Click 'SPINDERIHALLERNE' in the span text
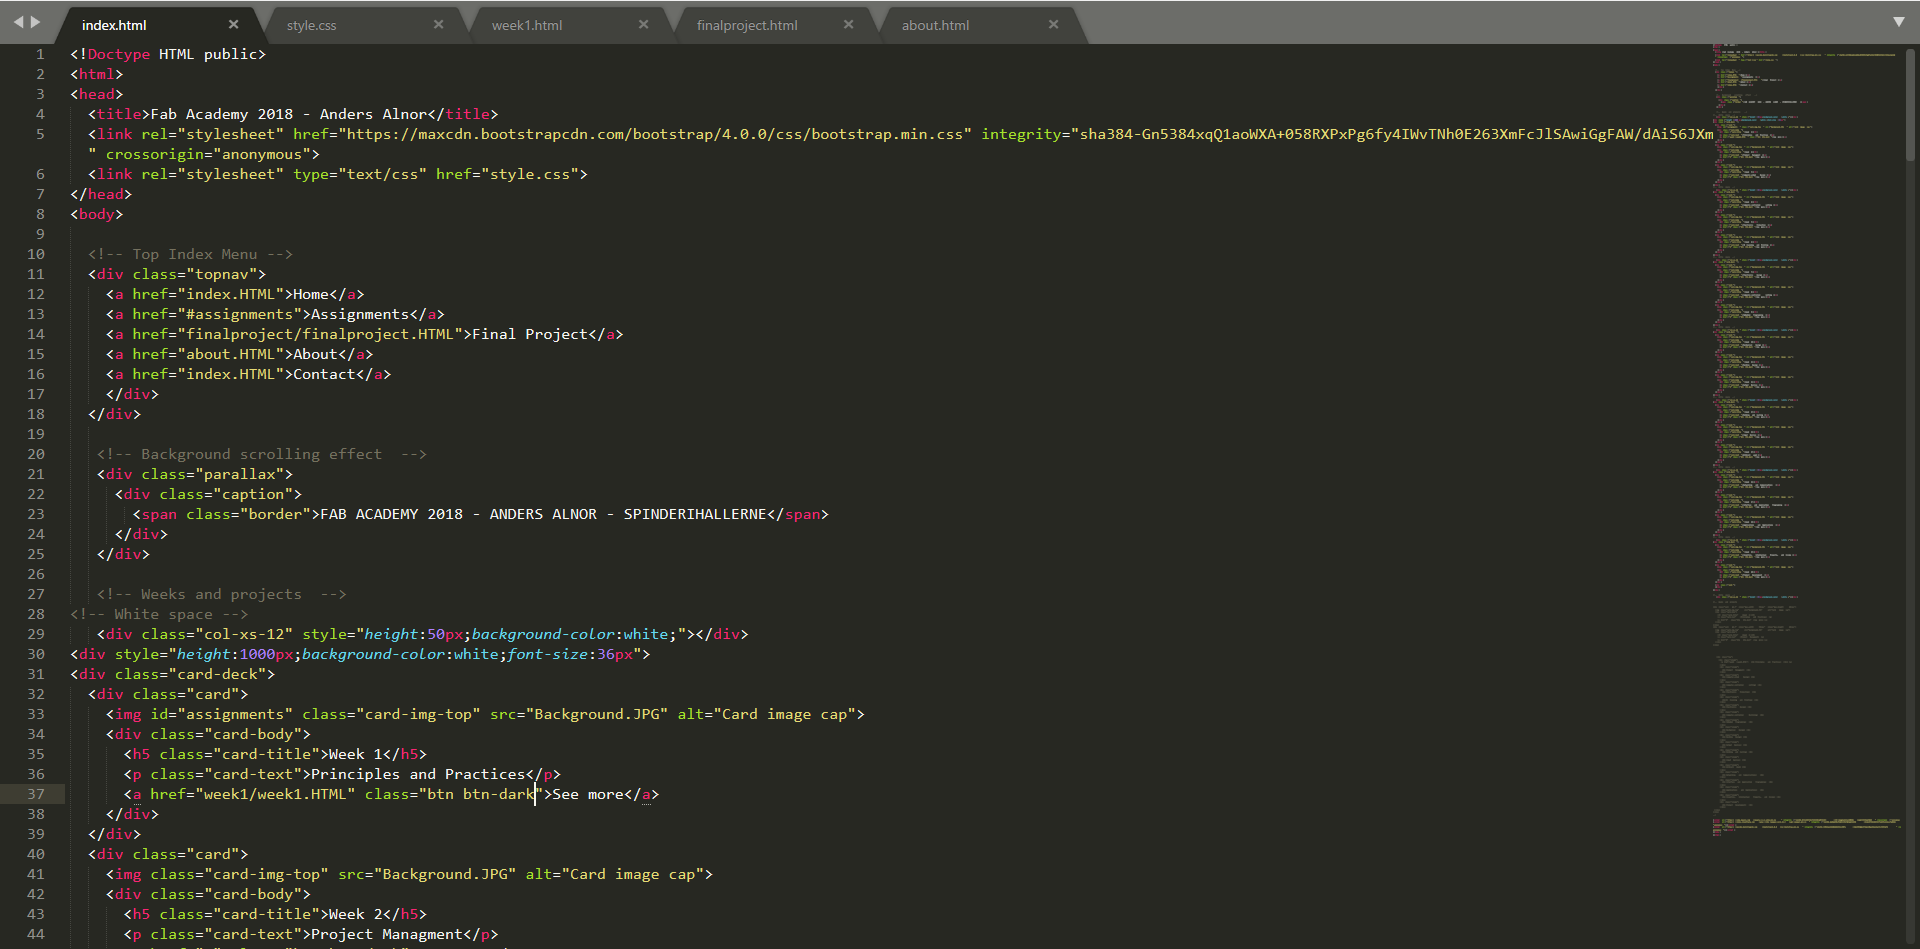1920x949 pixels. 695,514
